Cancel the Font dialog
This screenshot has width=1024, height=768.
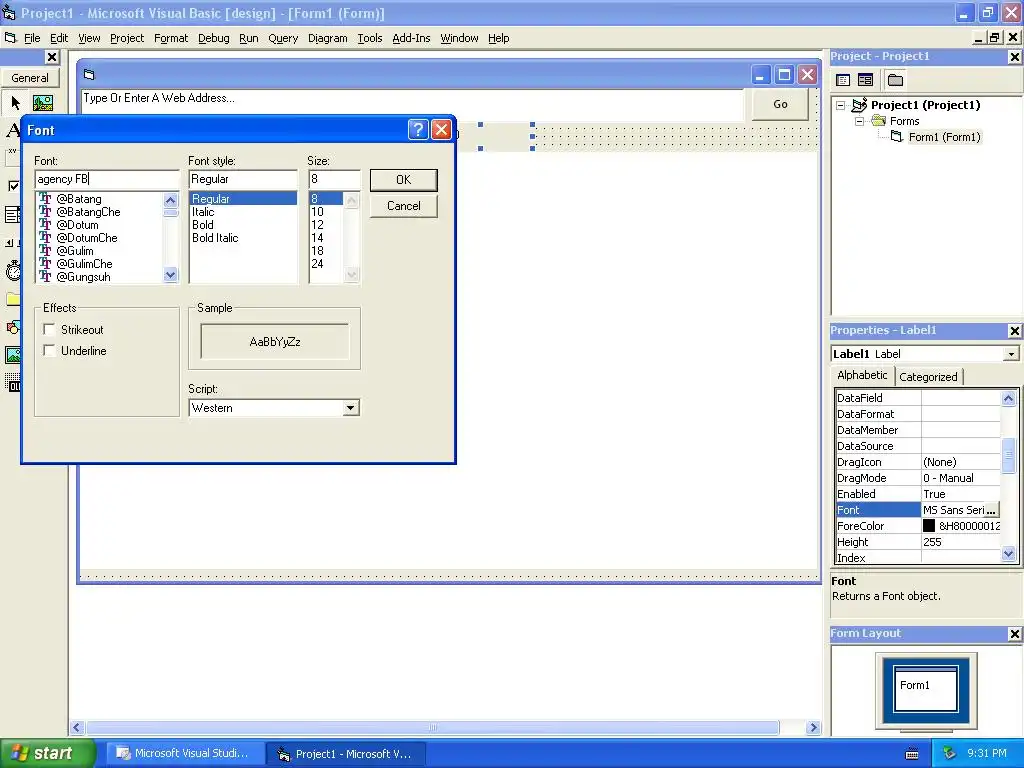404,206
